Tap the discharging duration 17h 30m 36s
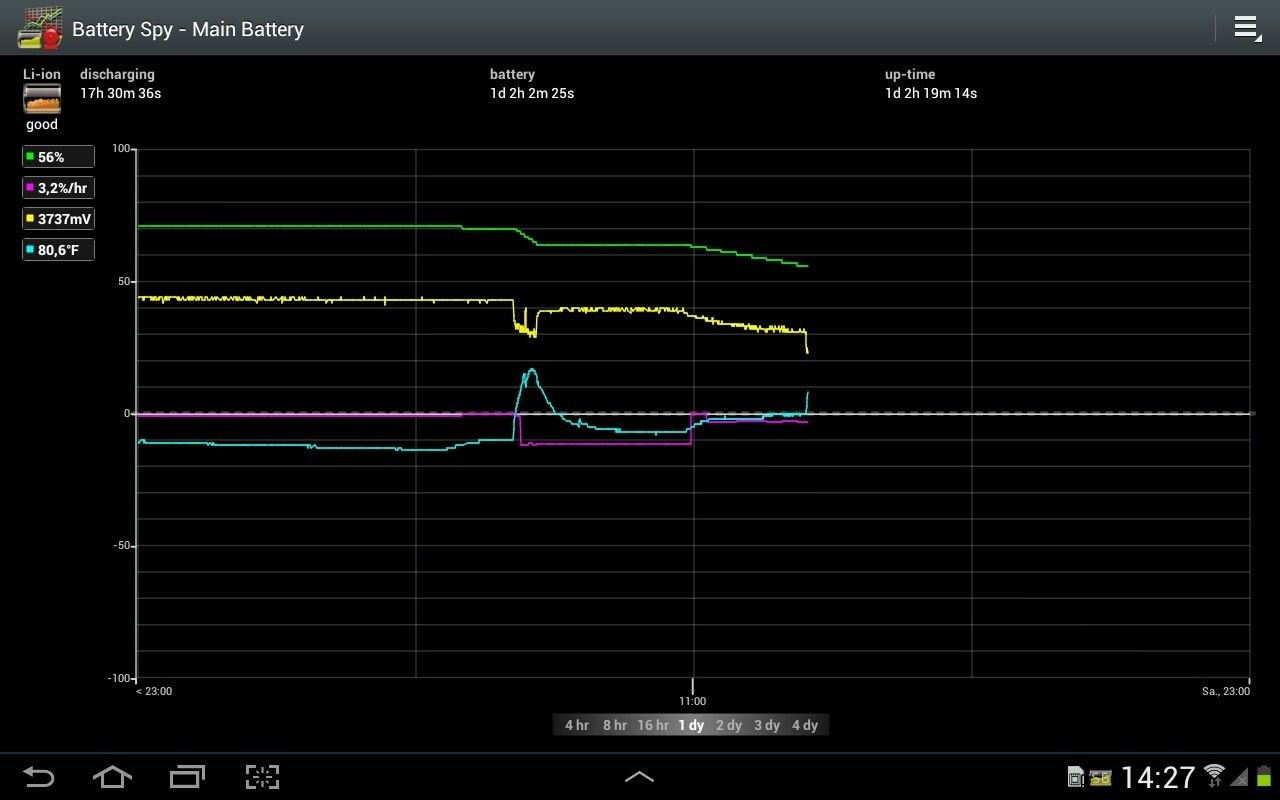The width and height of the screenshot is (1280, 800). click(x=120, y=93)
